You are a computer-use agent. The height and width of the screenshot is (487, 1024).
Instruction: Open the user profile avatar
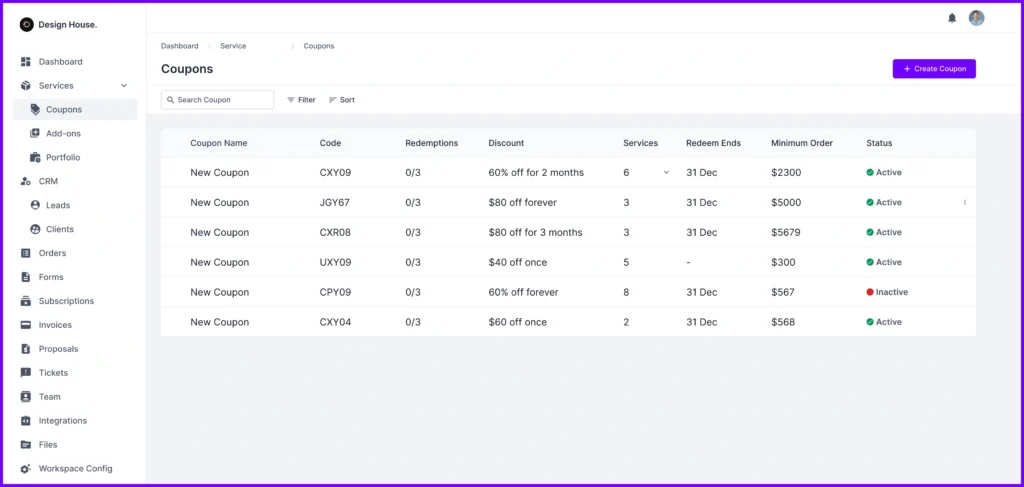pyautogui.click(x=977, y=18)
